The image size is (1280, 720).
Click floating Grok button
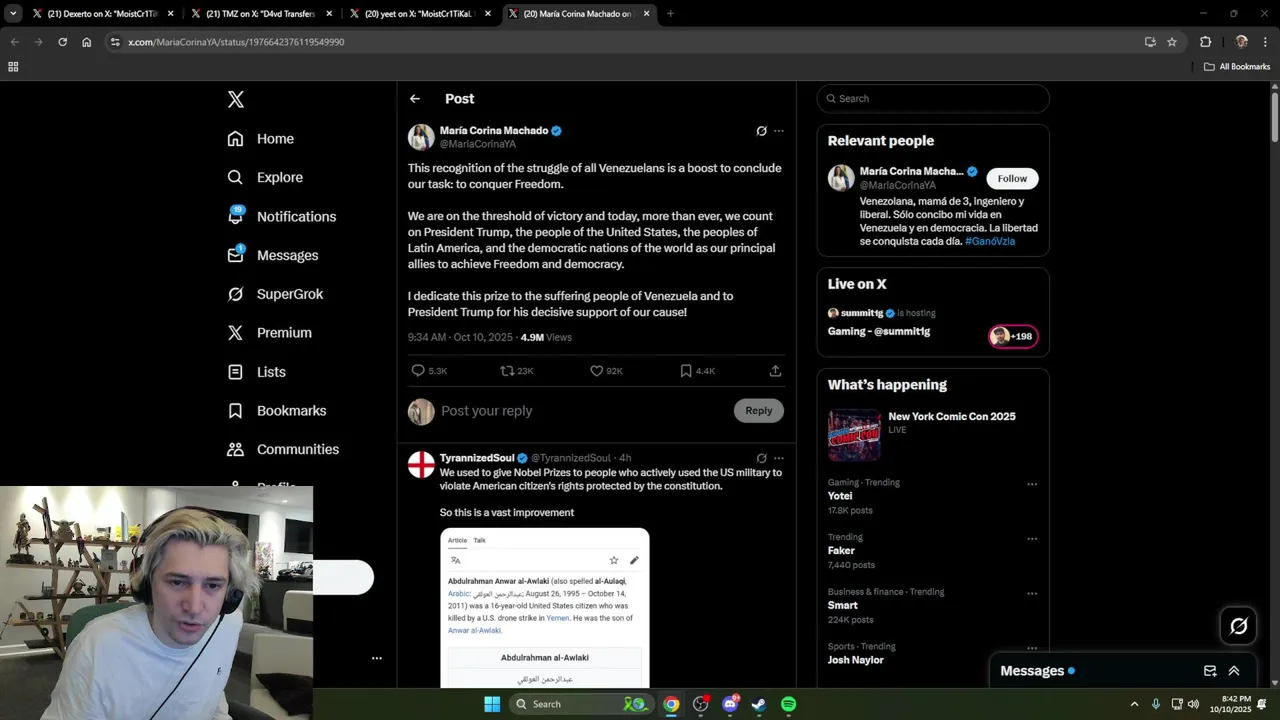click(x=1239, y=626)
